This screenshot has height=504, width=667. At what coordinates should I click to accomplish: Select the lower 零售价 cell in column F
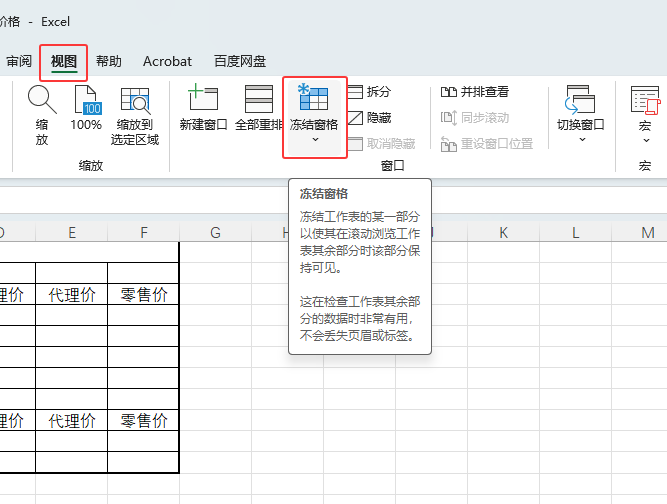143,420
